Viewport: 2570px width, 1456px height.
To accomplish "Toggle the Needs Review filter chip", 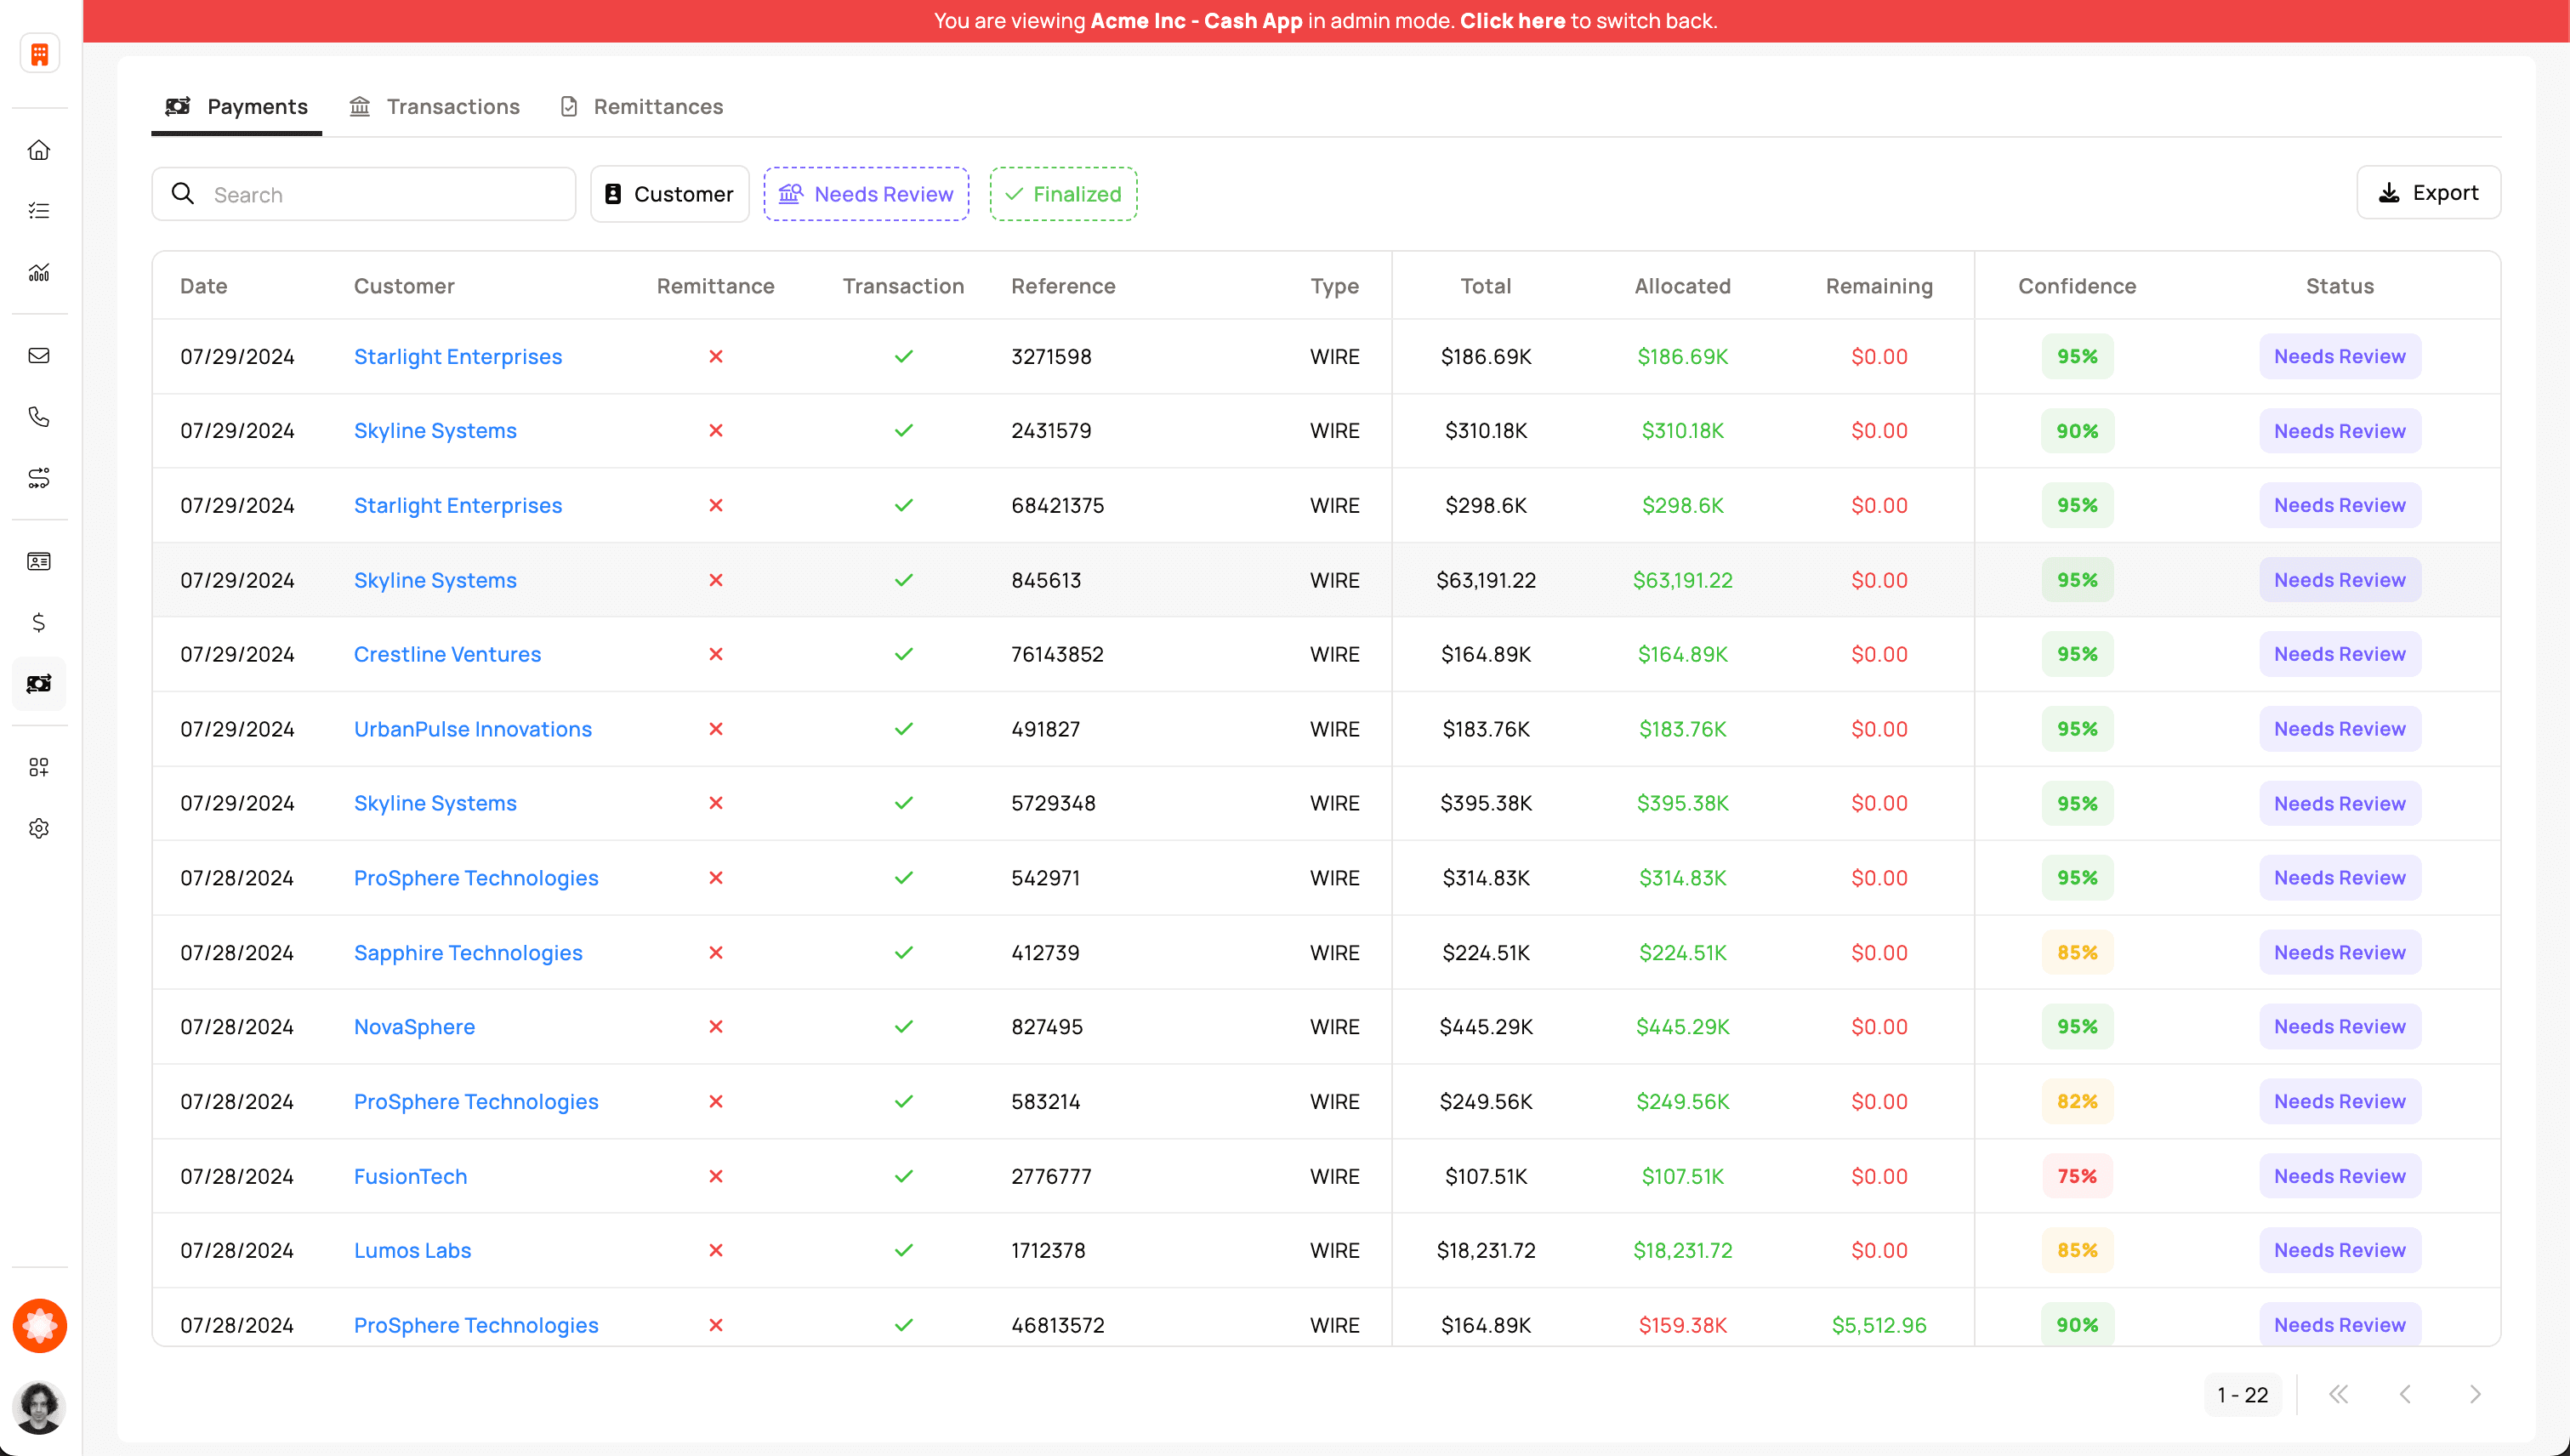I will [x=866, y=194].
